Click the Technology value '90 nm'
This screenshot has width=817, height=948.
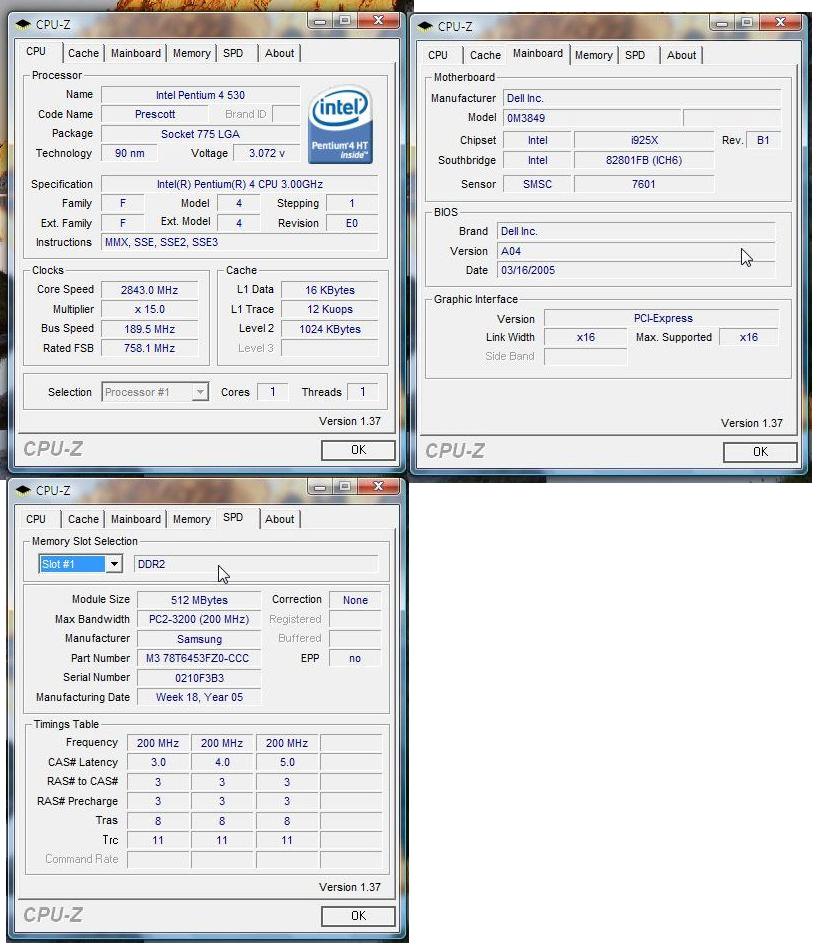(129, 153)
